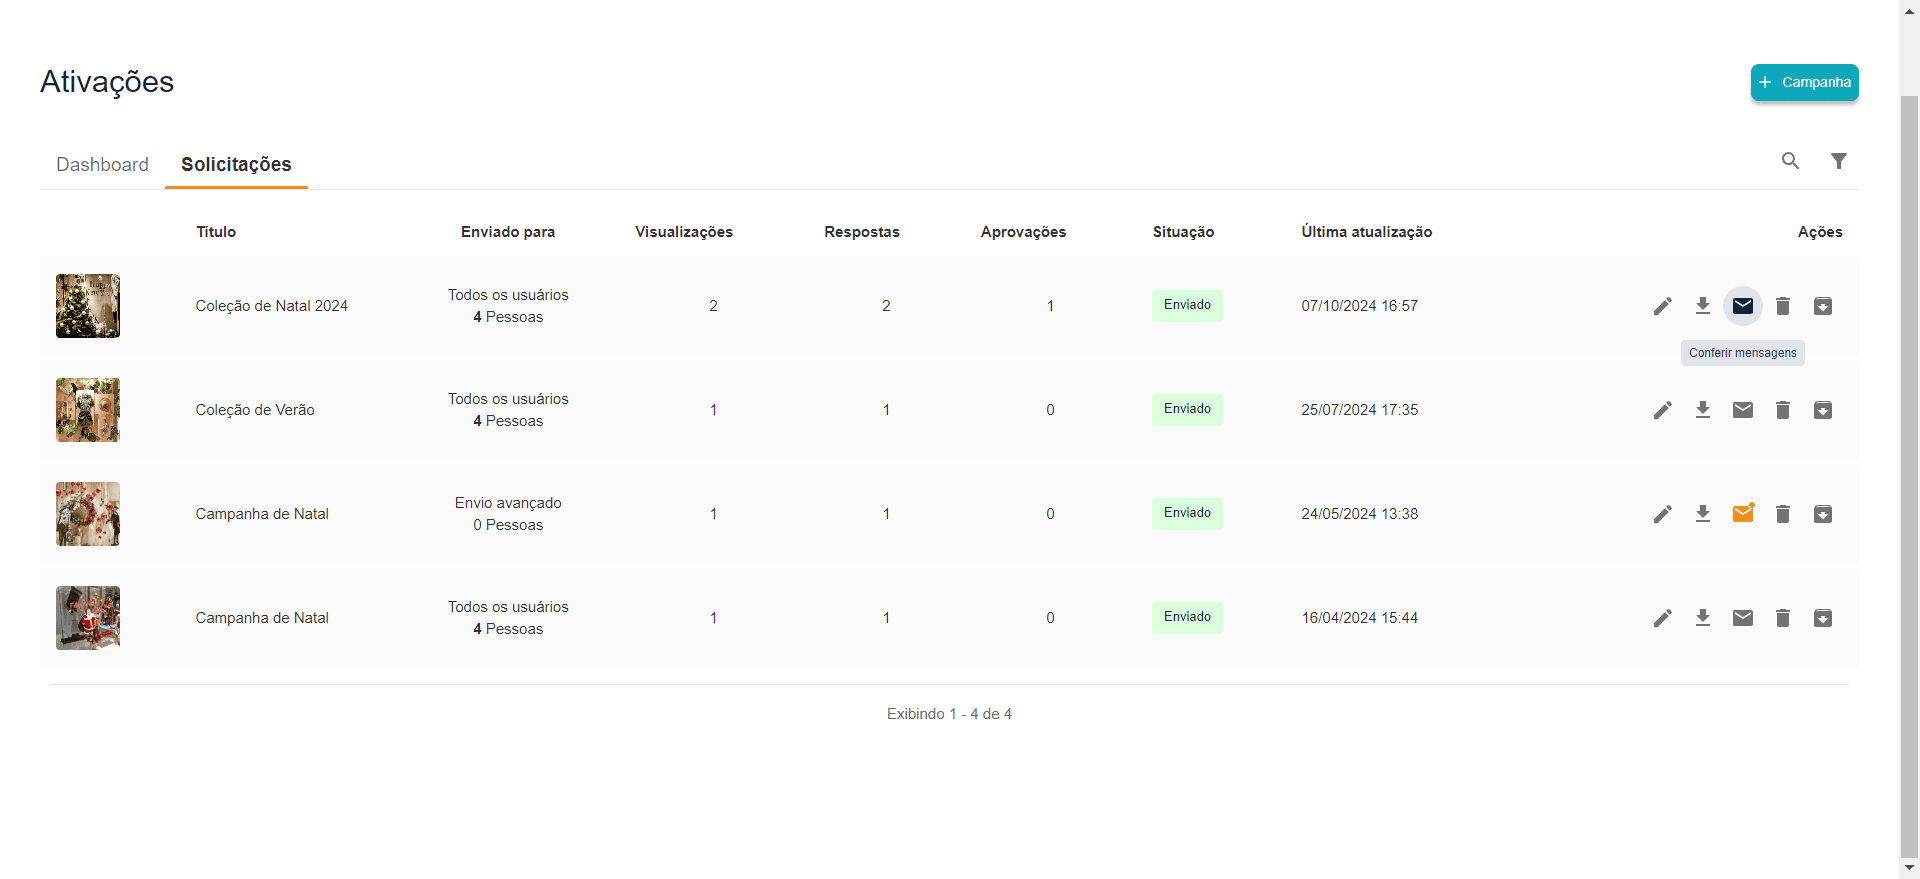
Task: Click the Ativações page heading
Action: tap(107, 82)
